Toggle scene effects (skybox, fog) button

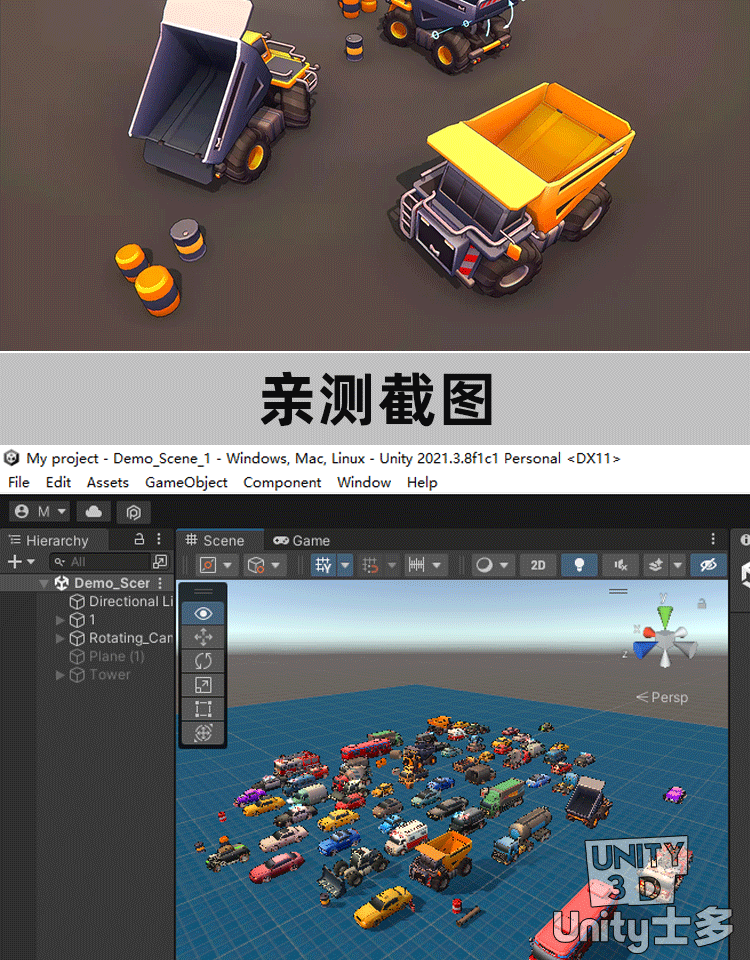point(655,565)
